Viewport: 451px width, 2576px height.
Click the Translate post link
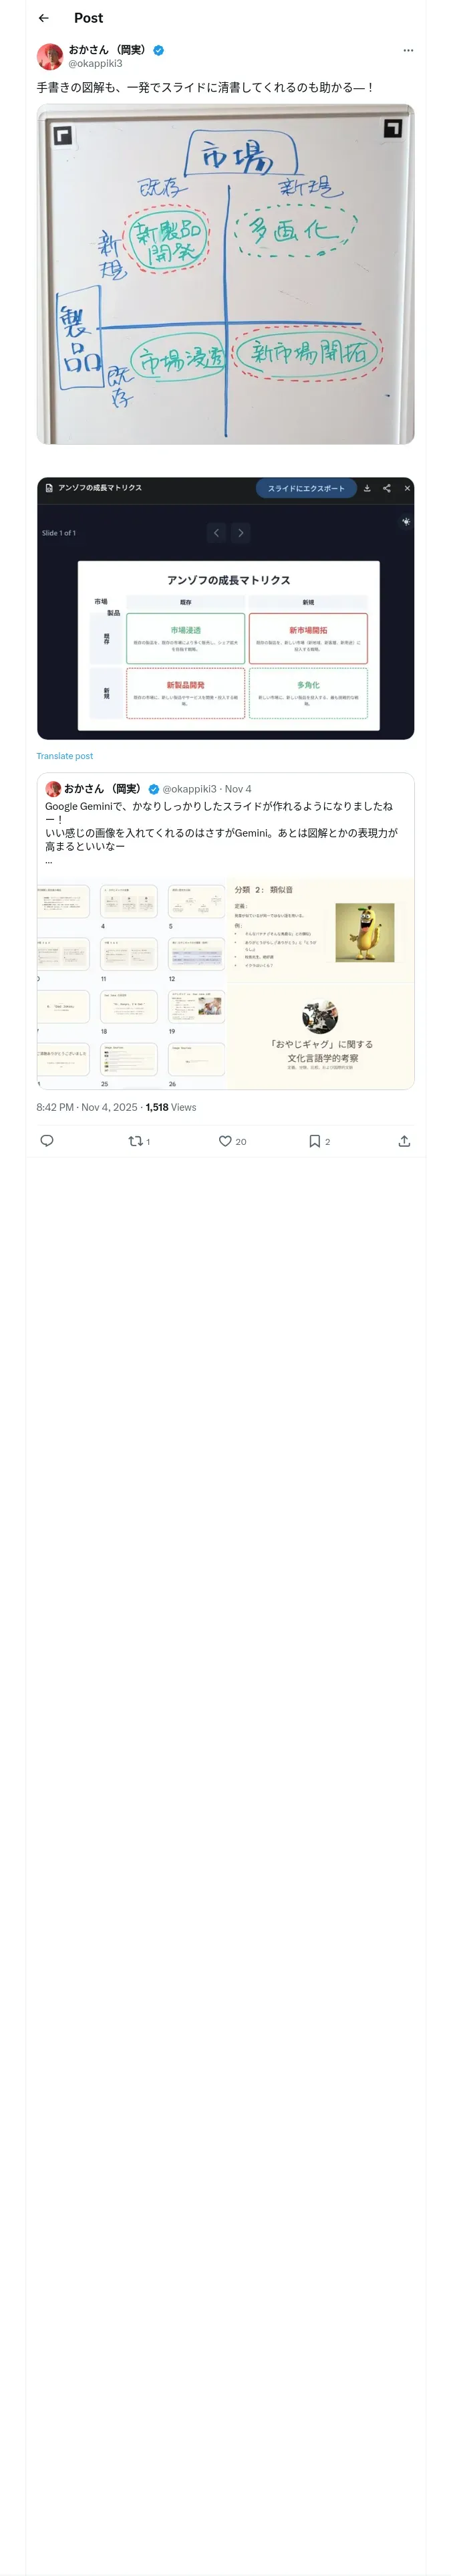65,756
